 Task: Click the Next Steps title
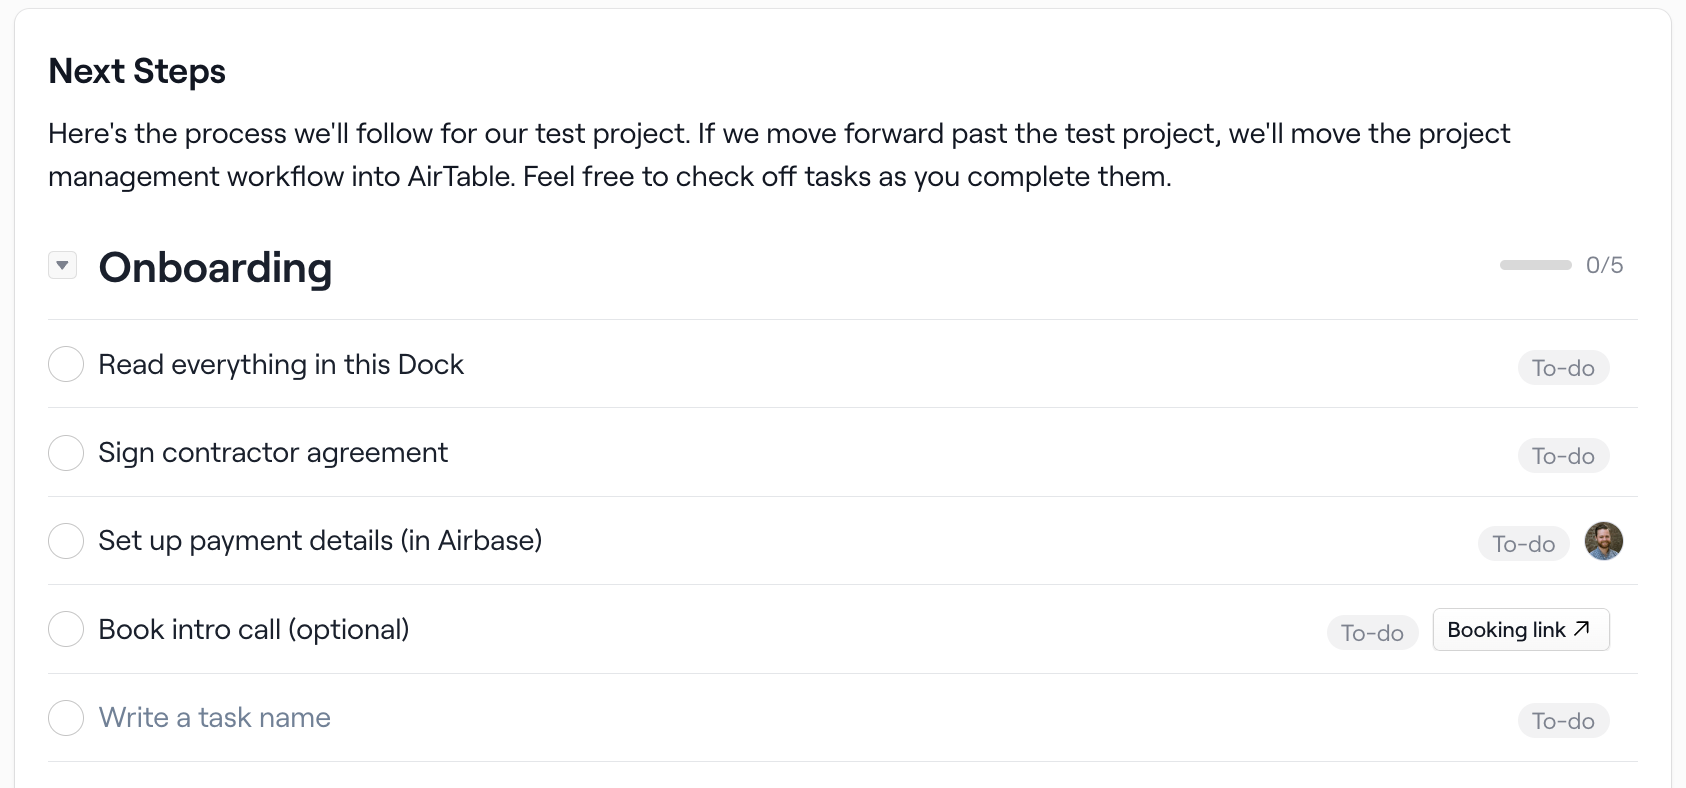click(x=137, y=72)
